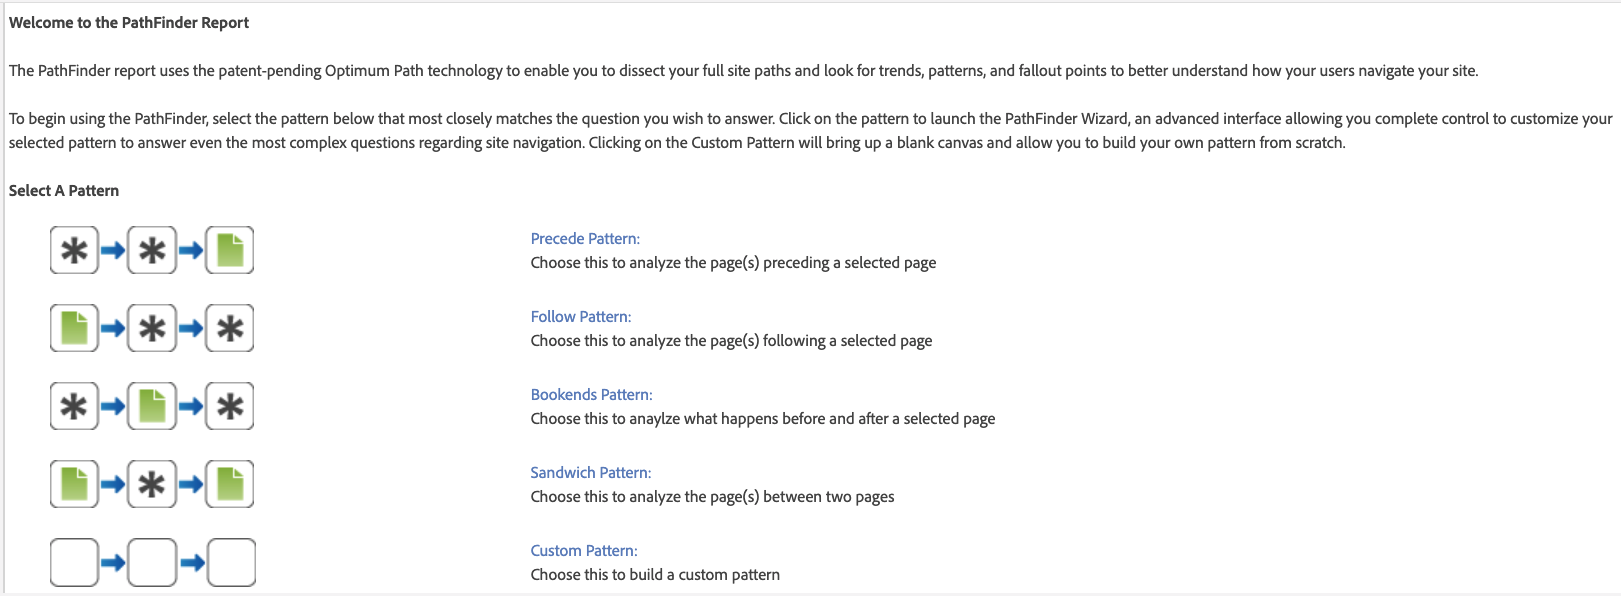Click green page icon in Follow Pattern diagram
The width and height of the screenshot is (1621, 596).
tap(74, 328)
